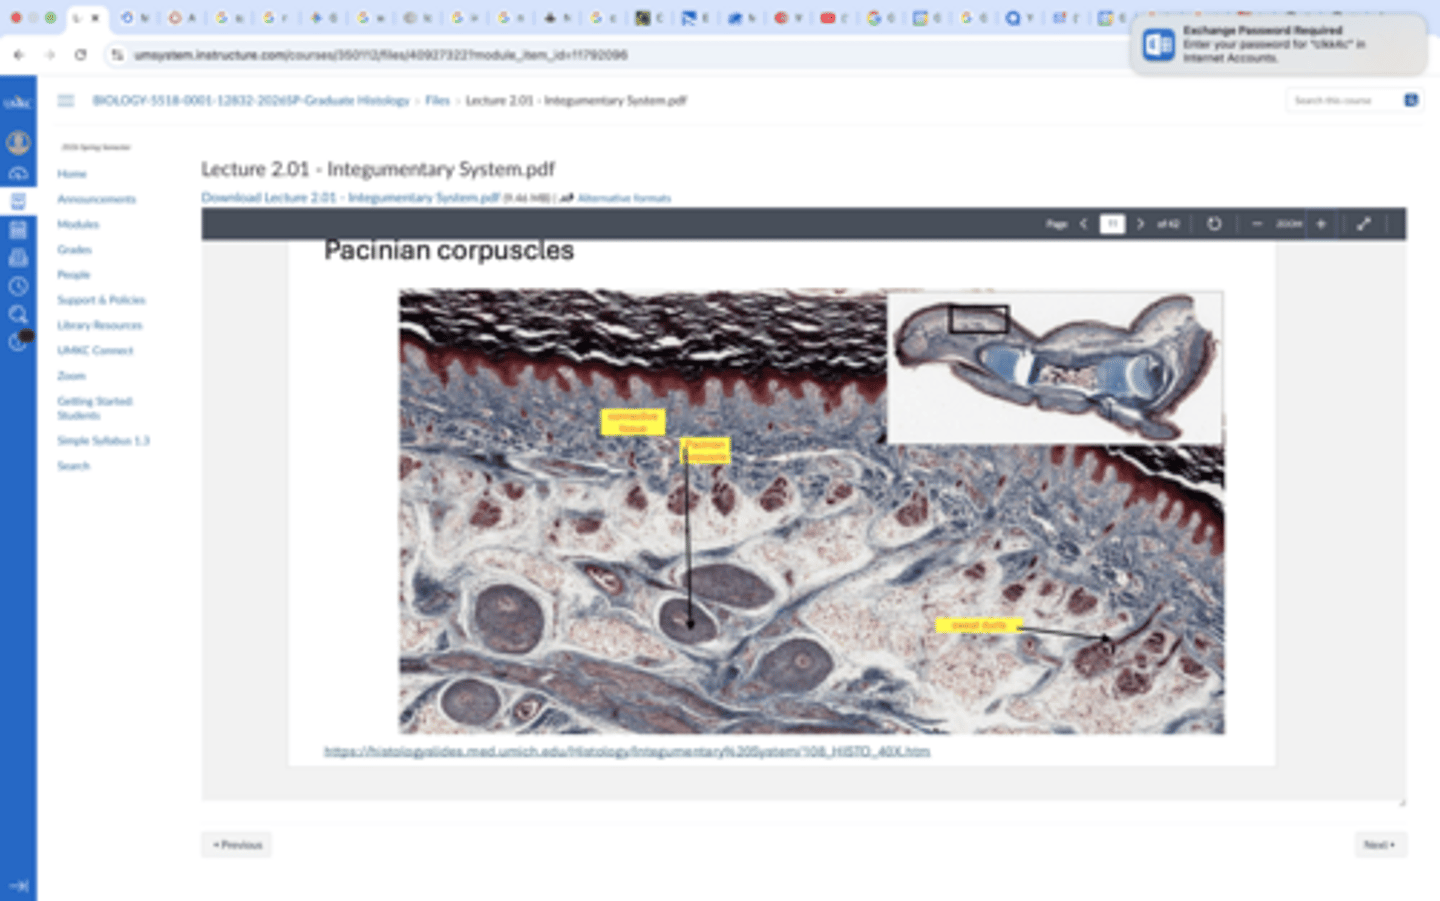
Task: Open the Files breadcrumb link
Action: 437,100
